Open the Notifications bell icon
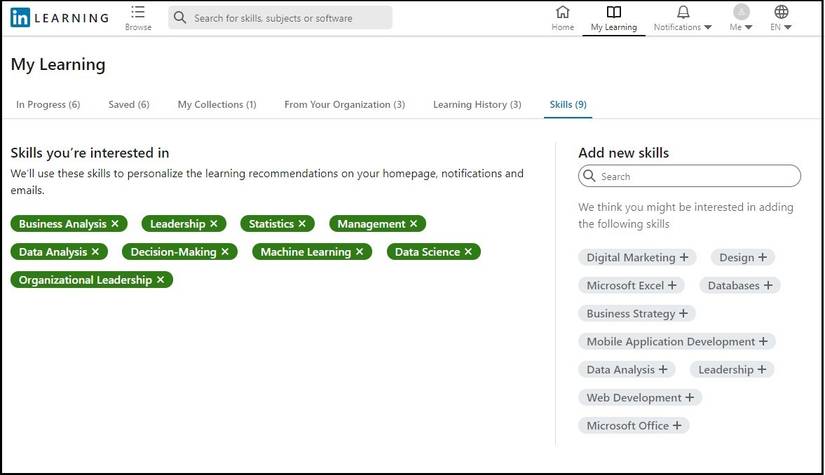 [683, 12]
